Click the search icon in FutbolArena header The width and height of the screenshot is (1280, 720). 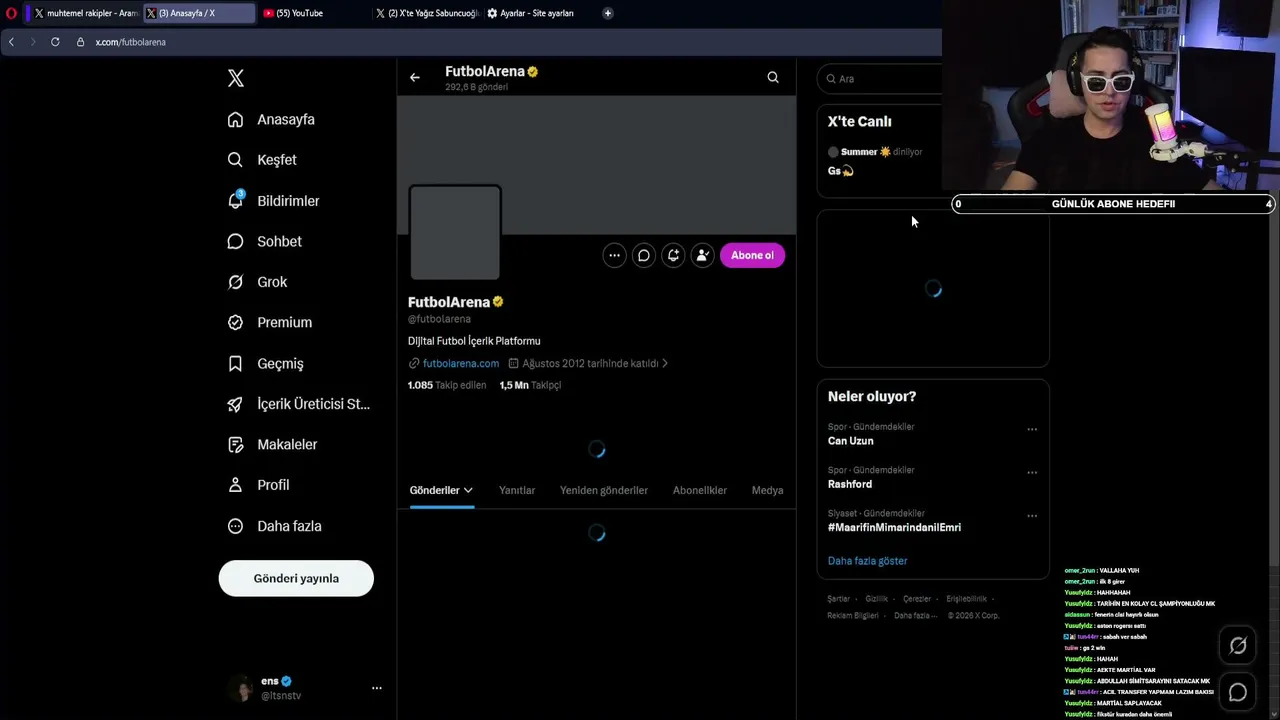click(x=773, y=77)
